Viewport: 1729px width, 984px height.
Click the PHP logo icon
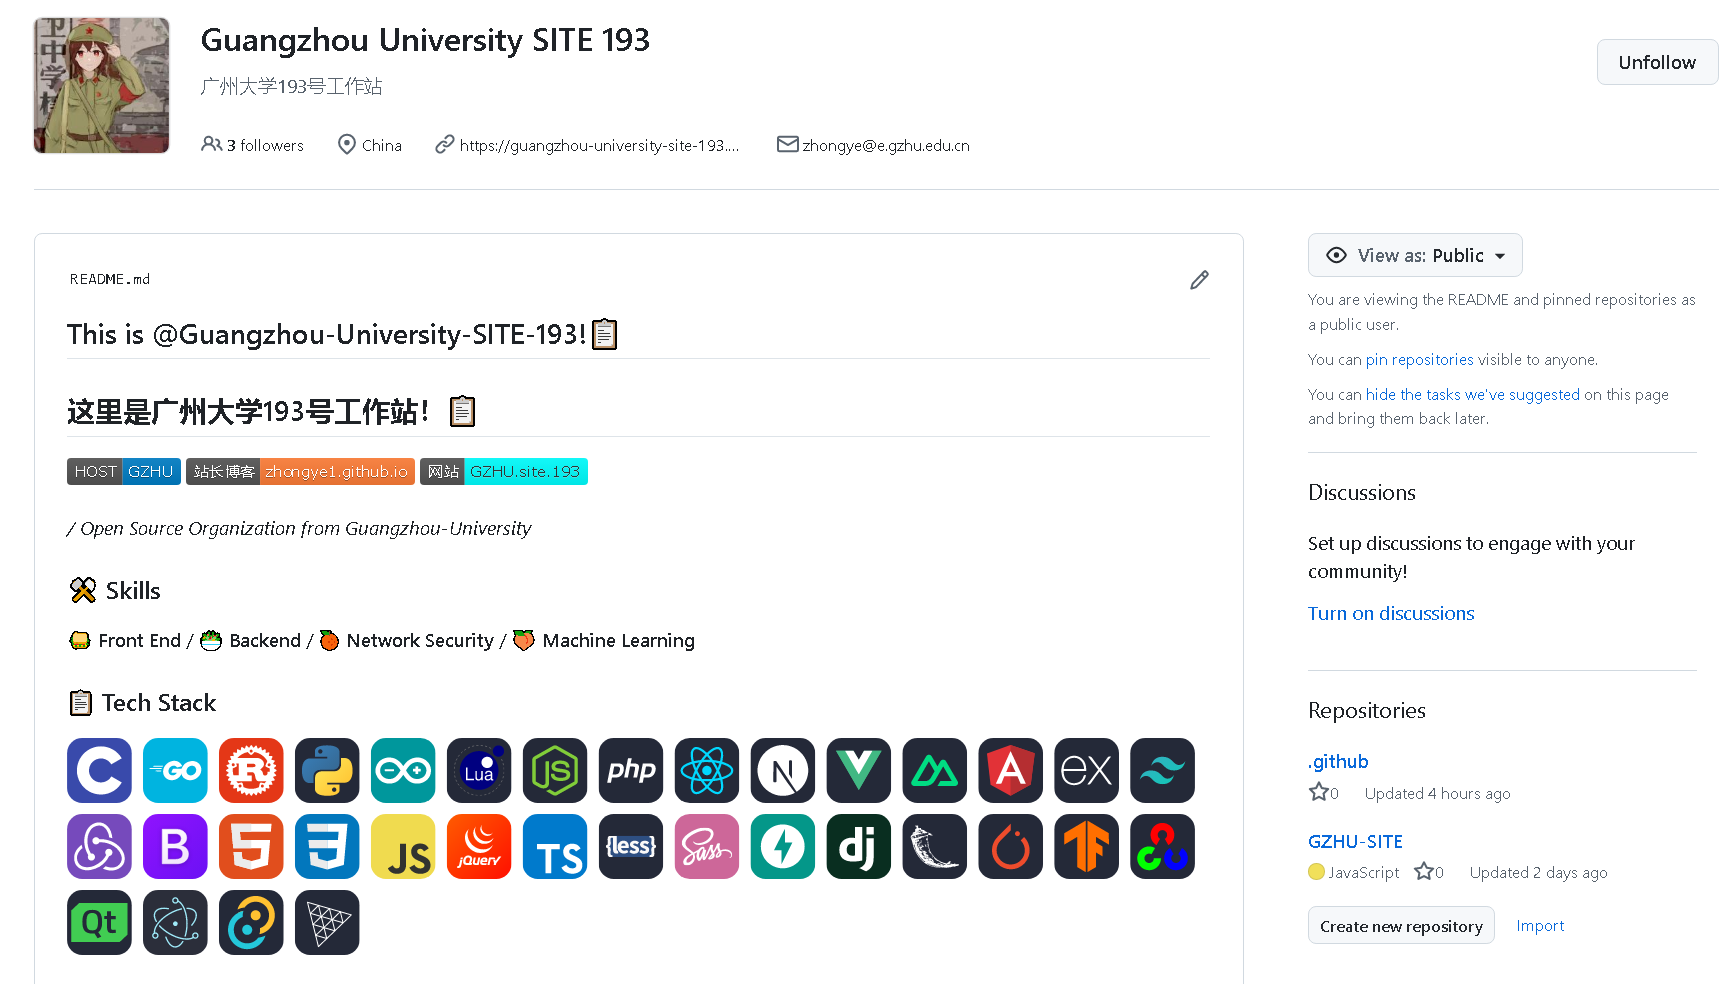pyautogui.click(x=631, y=771)
